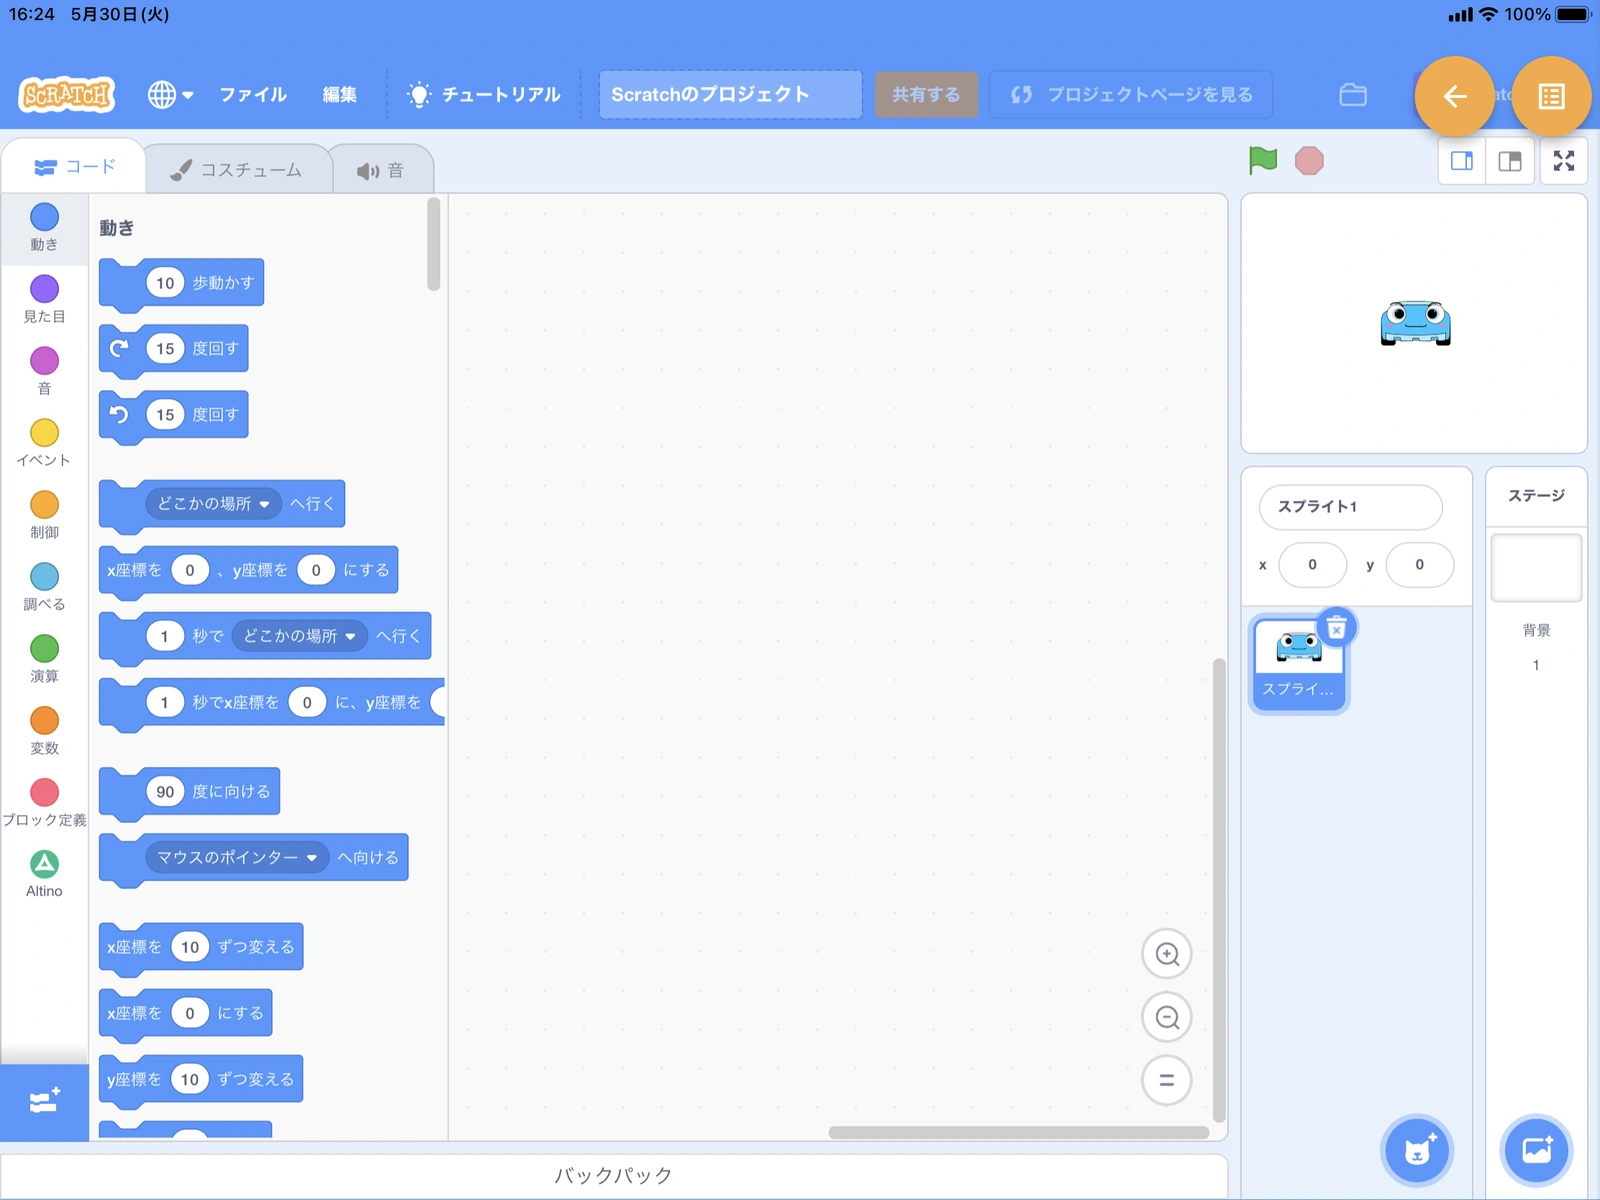Click プロジェクトページを見る button
Screen dimensions: 1600x1200
[1131, 95]
